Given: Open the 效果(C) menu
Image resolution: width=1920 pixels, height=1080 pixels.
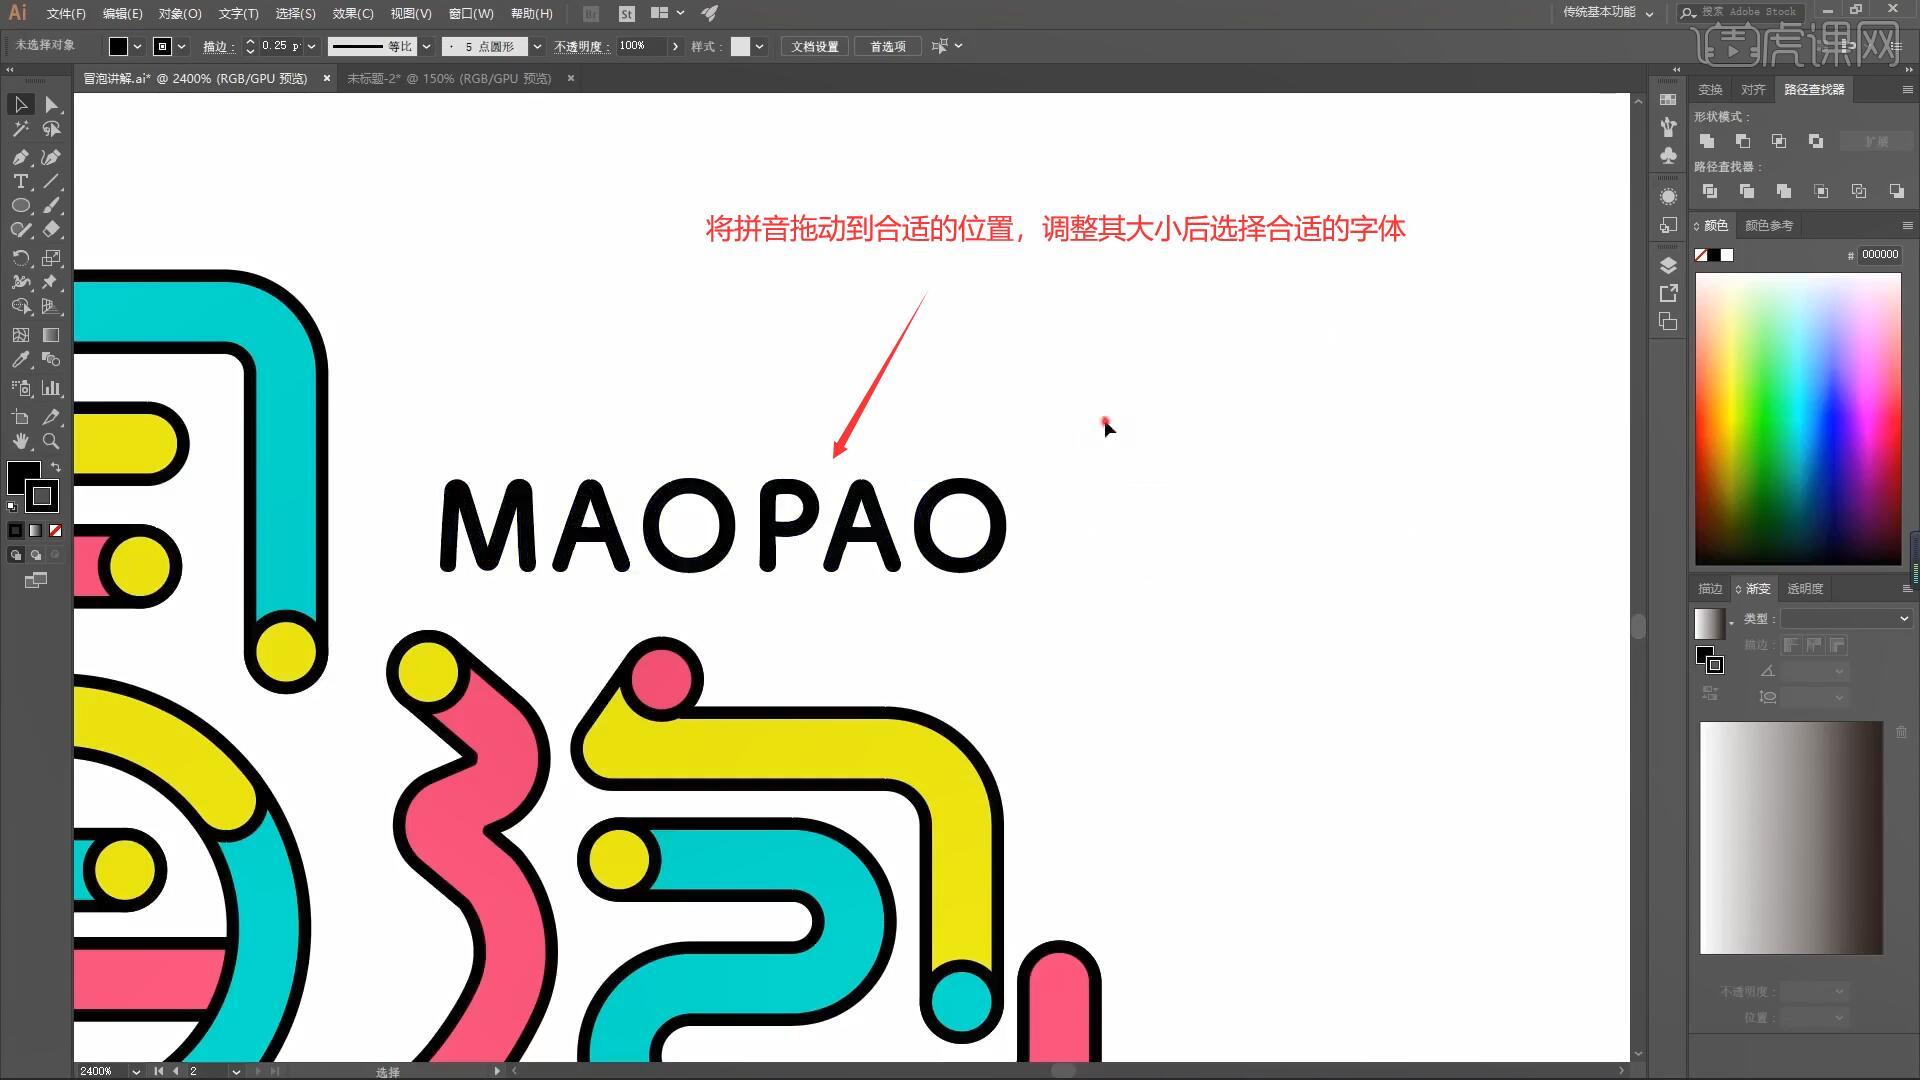Looking at the screenshot, I should click(352, 13).
